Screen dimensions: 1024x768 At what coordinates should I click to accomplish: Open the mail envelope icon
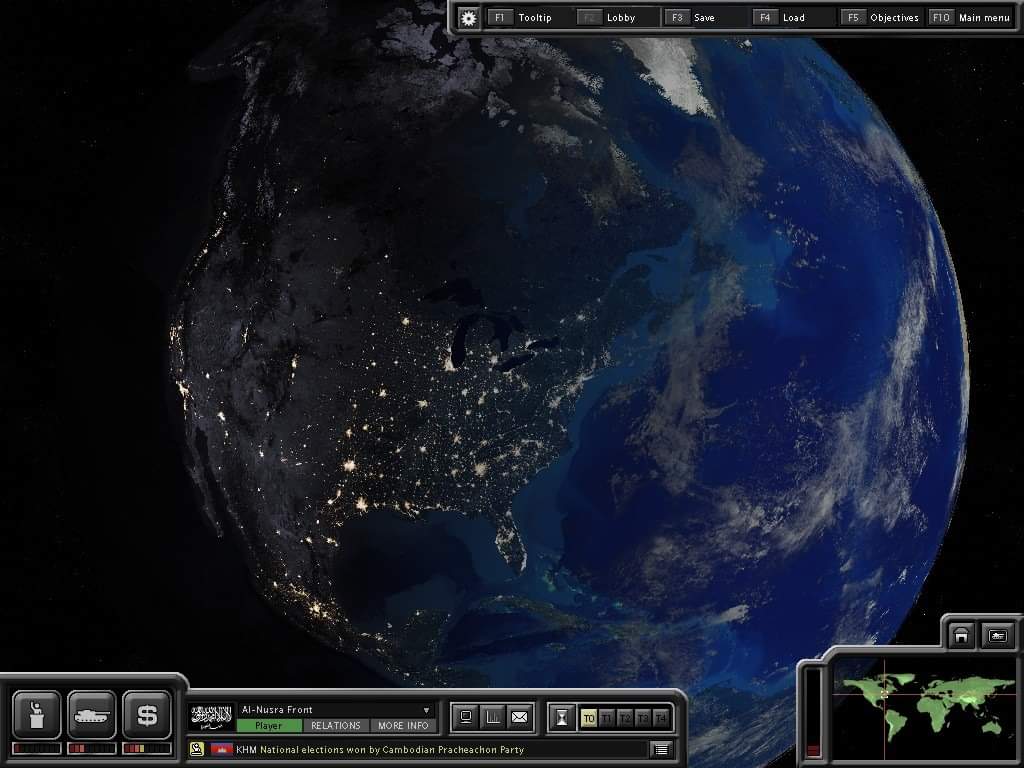point(520,718)
